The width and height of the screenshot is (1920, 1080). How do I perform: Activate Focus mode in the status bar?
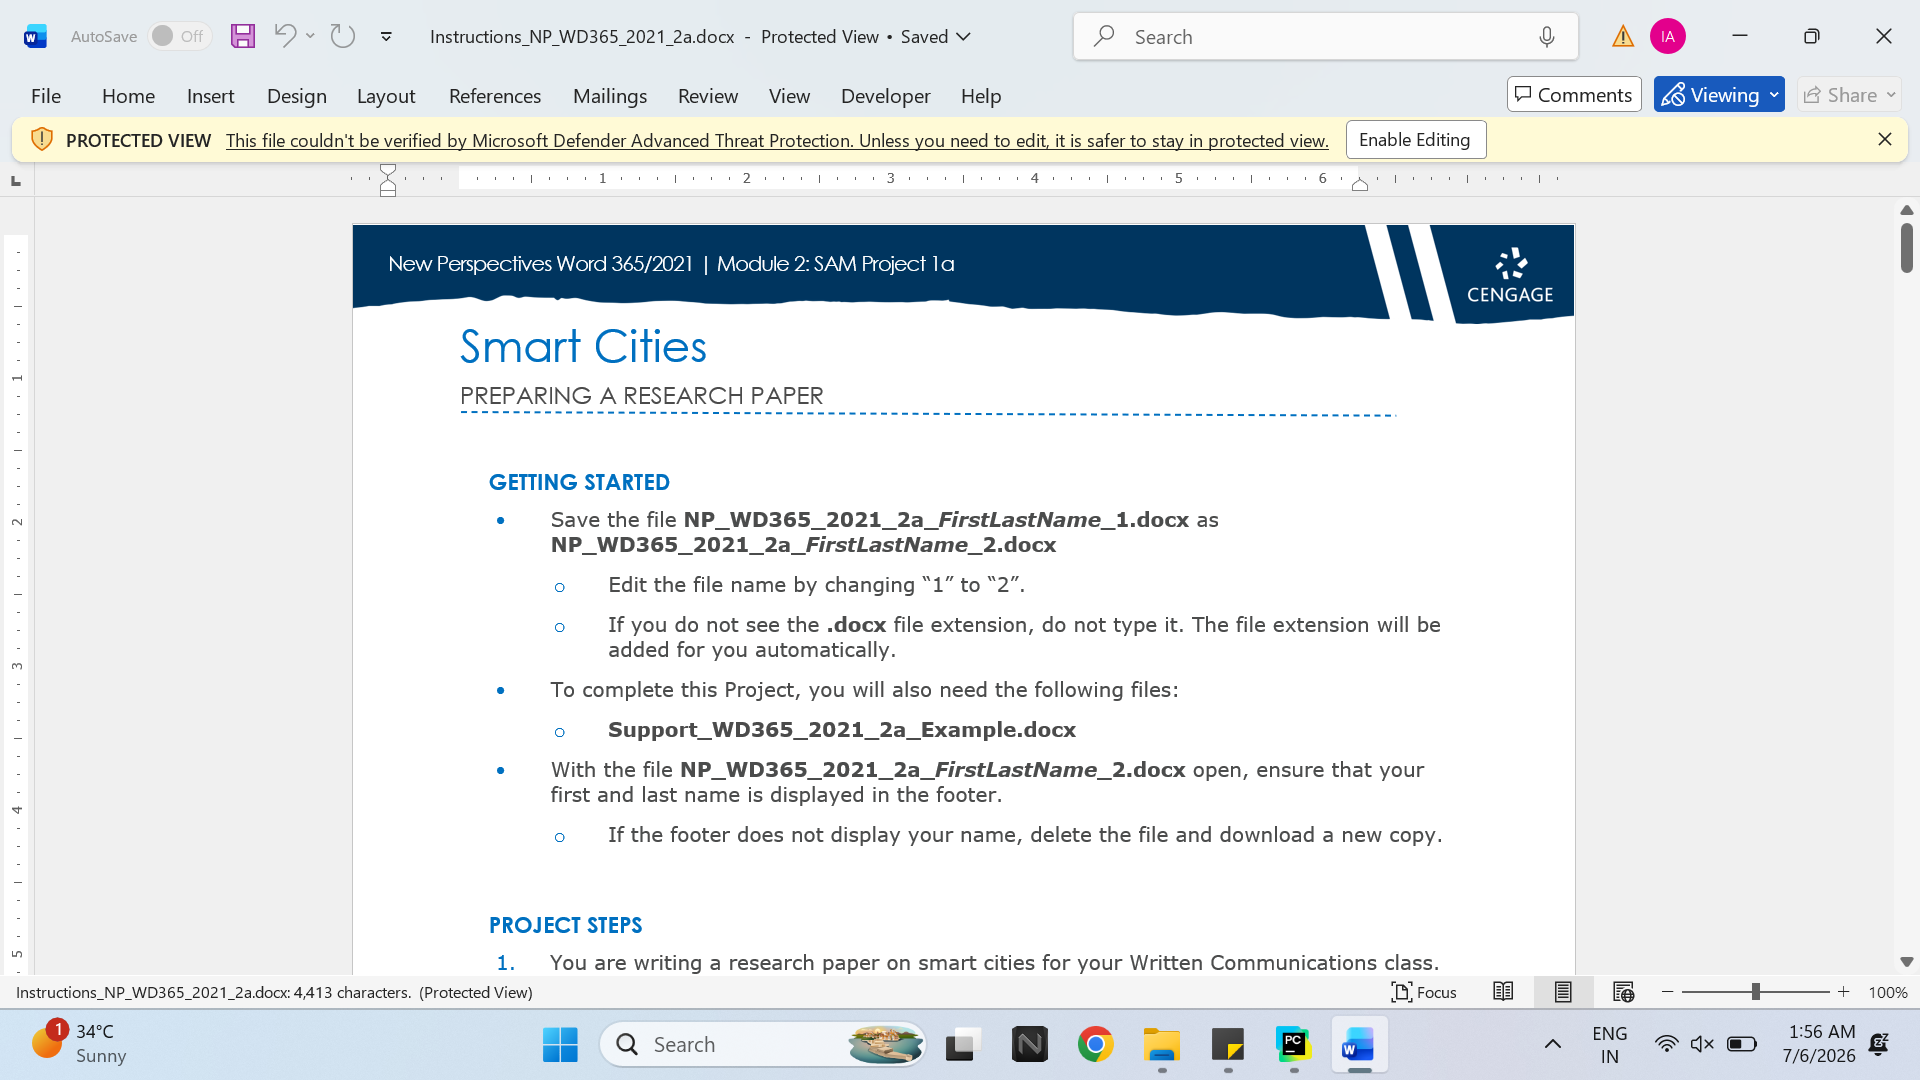pos(1424,992)
